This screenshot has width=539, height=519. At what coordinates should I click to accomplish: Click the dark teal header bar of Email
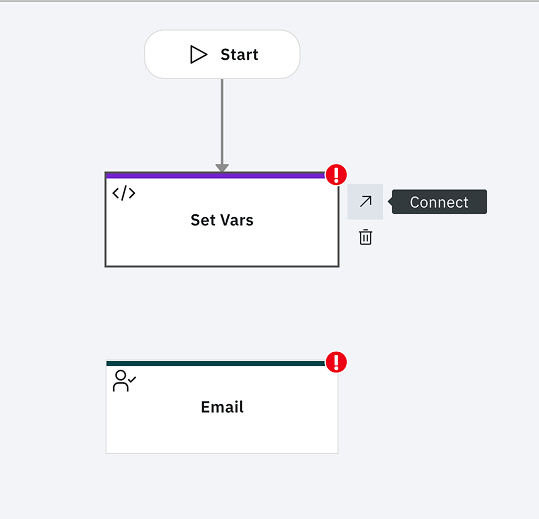click(x=215, y=363)
